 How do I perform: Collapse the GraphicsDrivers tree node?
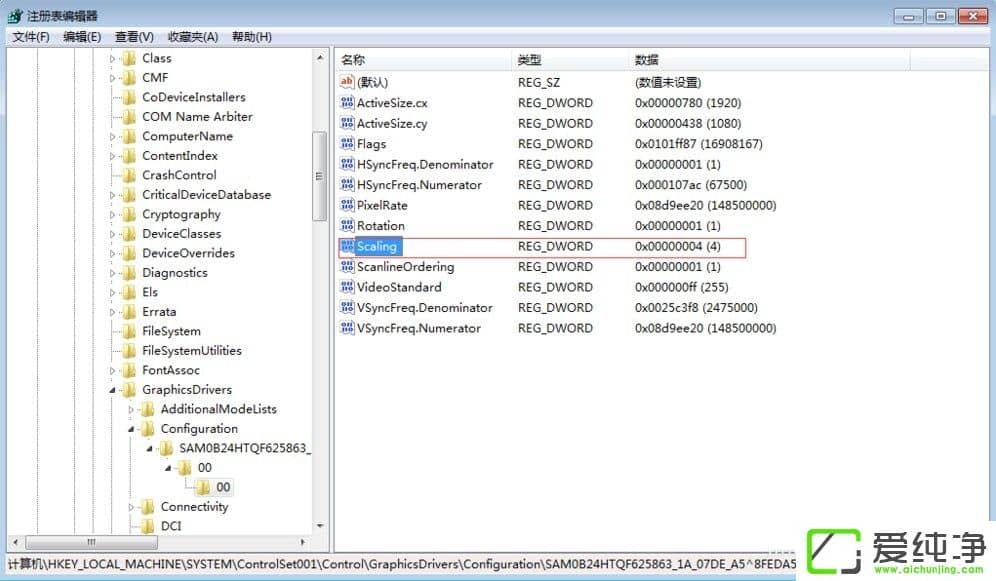(112, 390)
